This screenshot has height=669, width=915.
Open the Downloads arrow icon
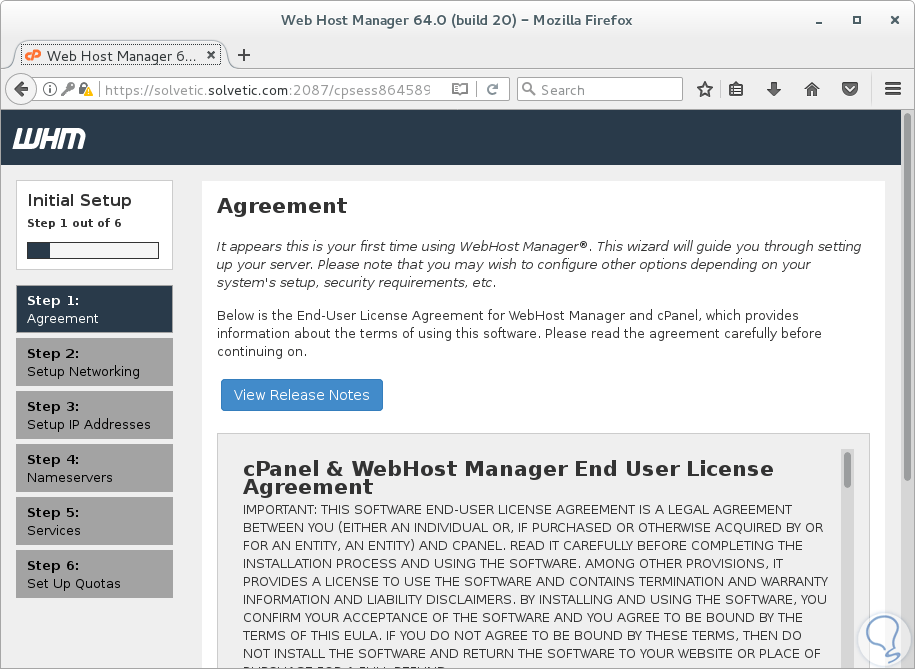pyautogui.click(x=774, y=89)
